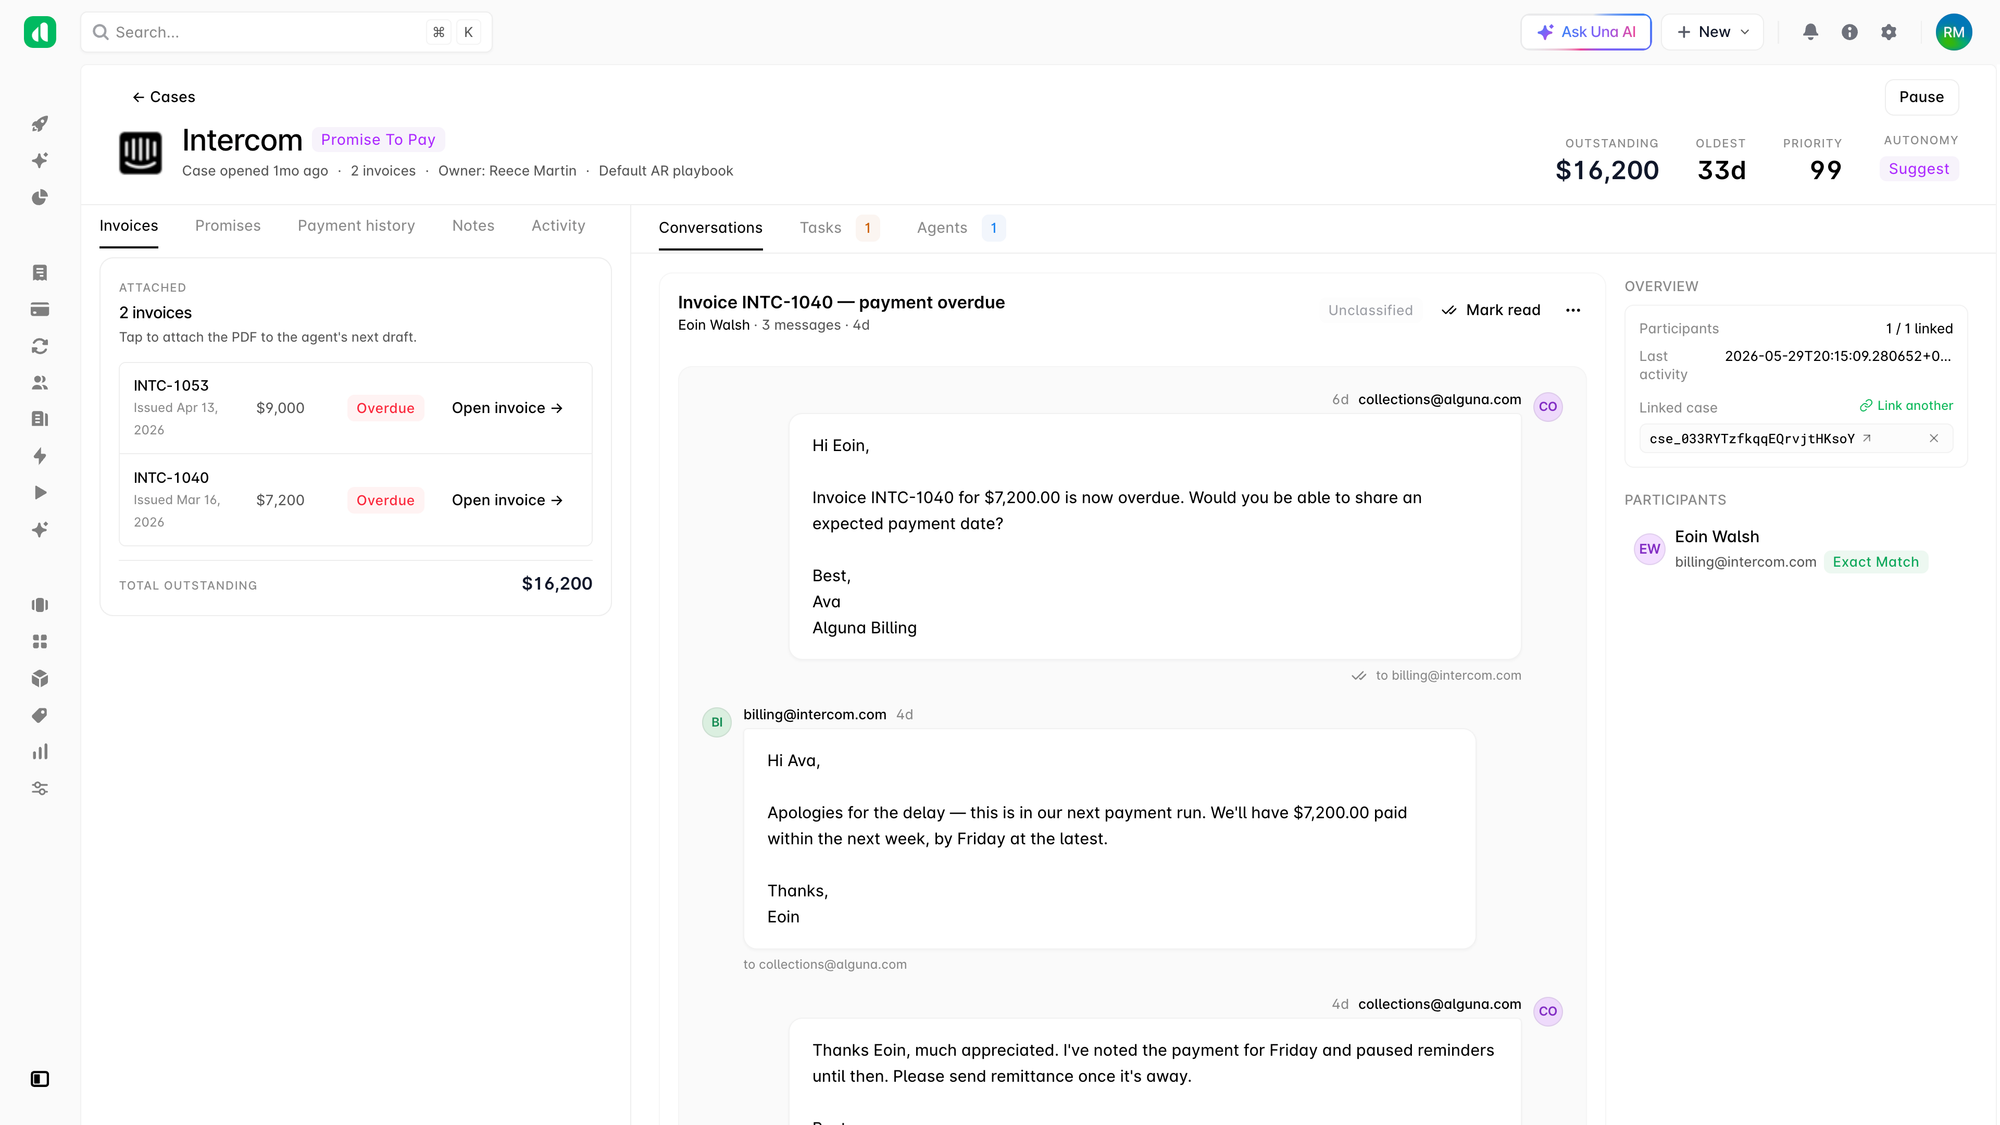Switch to the Notes tab
The width and height of the screenshot is (2000, 1125).
click(x=473, y=226)
